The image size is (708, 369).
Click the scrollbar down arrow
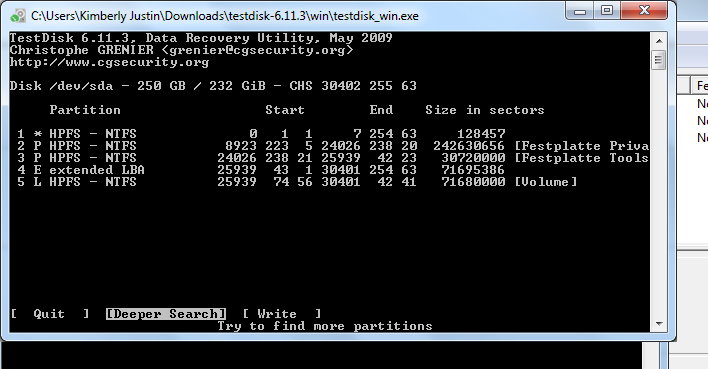tap(659, 323)
